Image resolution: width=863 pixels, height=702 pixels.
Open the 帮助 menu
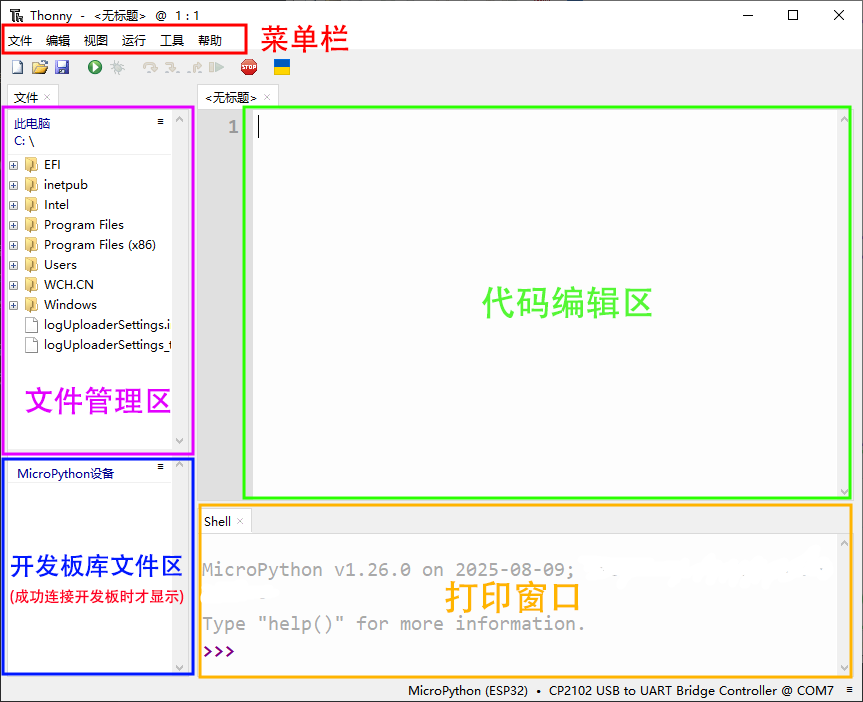click(x=210, y=41)
